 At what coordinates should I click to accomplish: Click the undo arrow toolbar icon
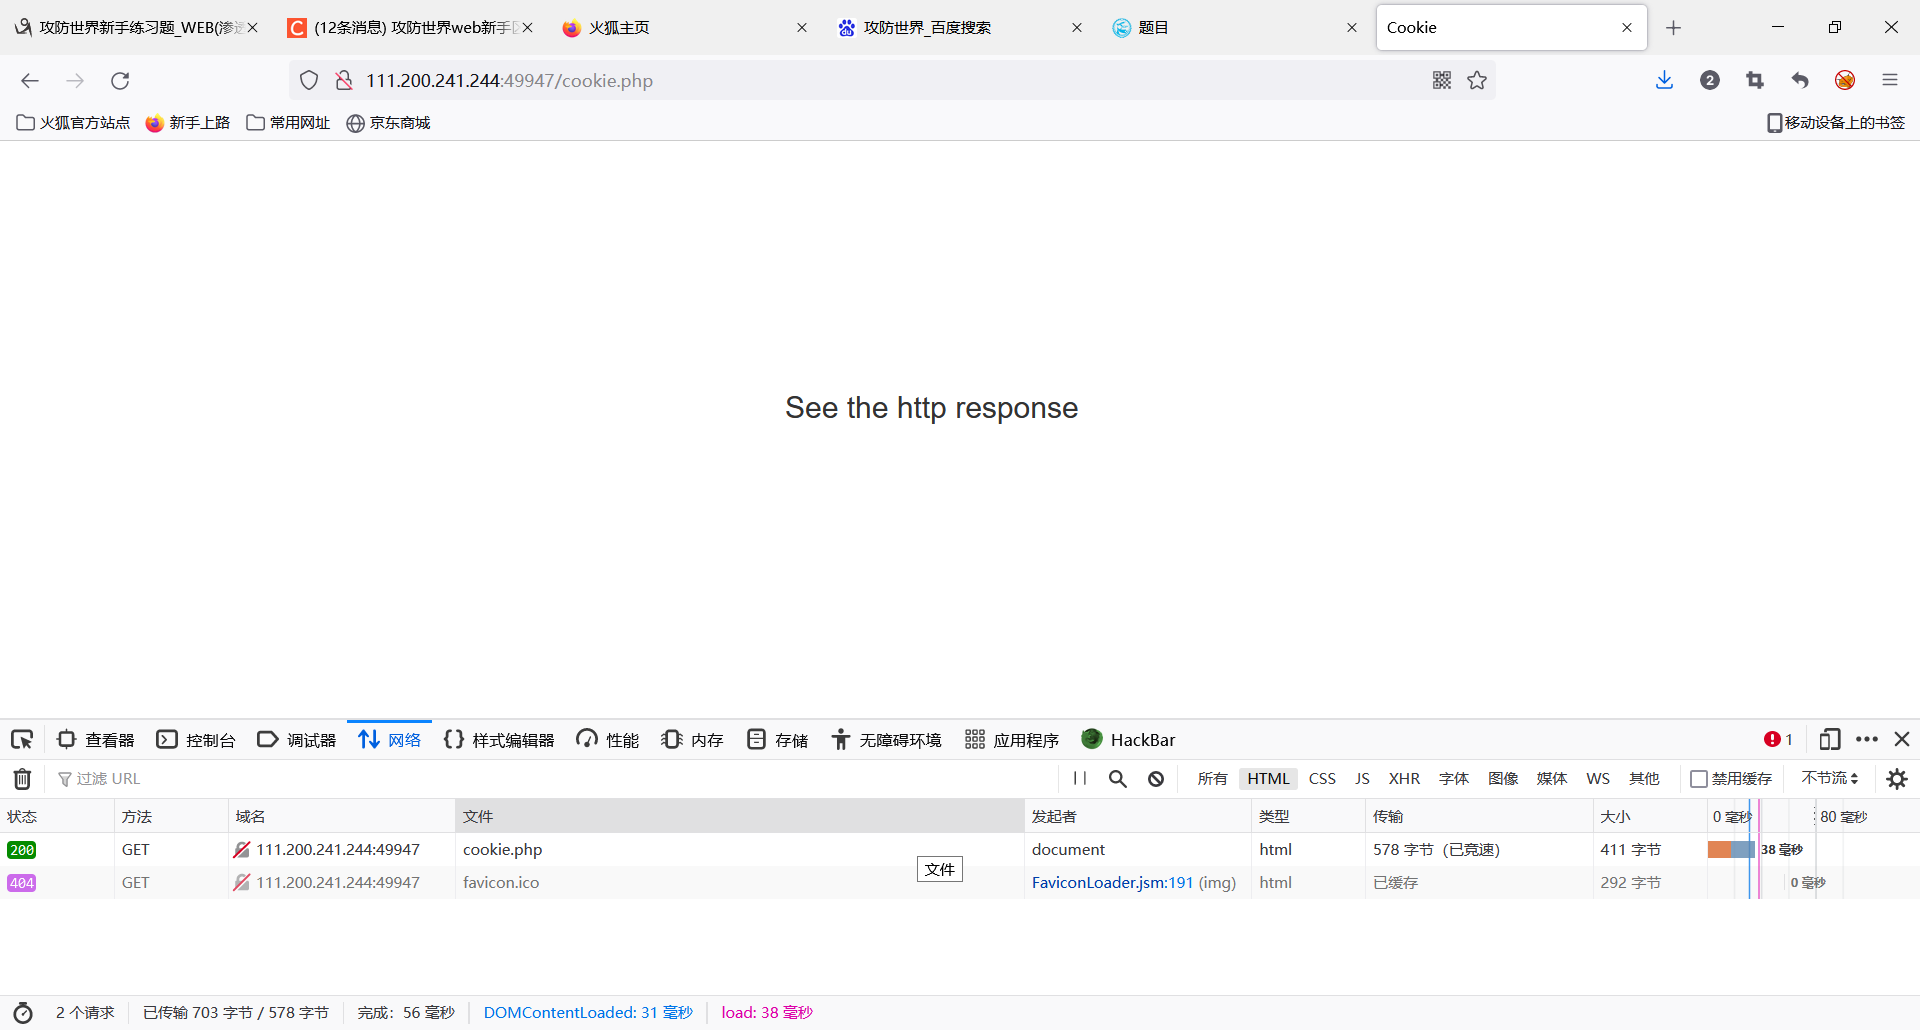pyautogui.click(x=1800, y=80)
